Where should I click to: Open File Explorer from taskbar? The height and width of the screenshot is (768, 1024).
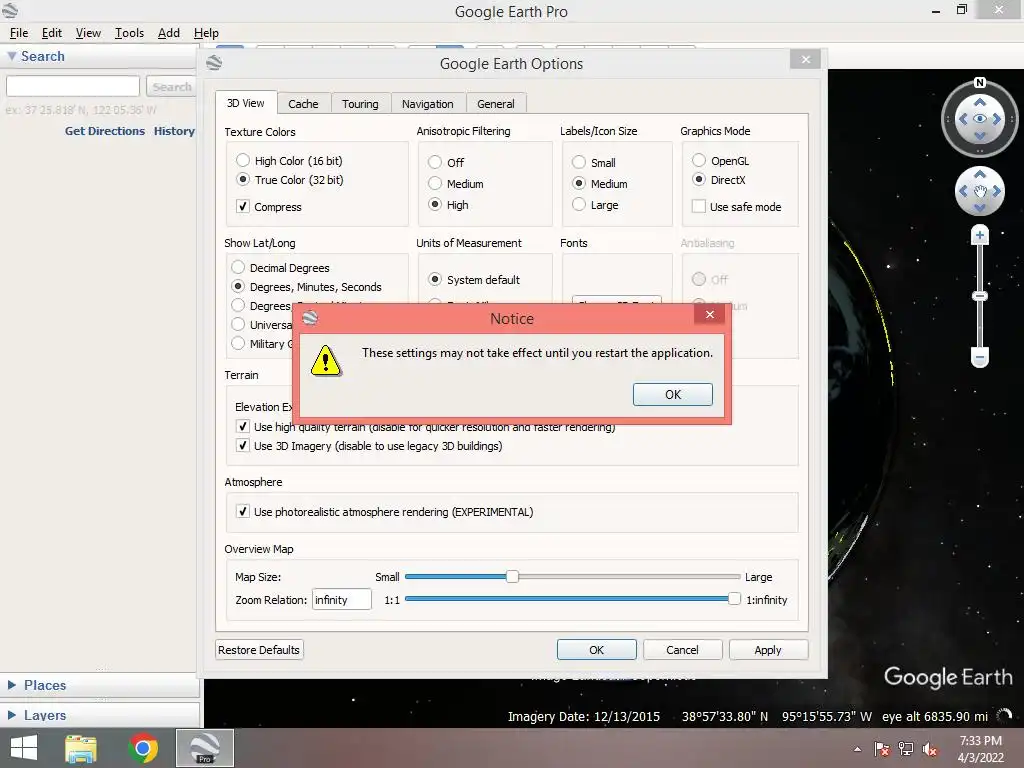(x=81, y=748)
